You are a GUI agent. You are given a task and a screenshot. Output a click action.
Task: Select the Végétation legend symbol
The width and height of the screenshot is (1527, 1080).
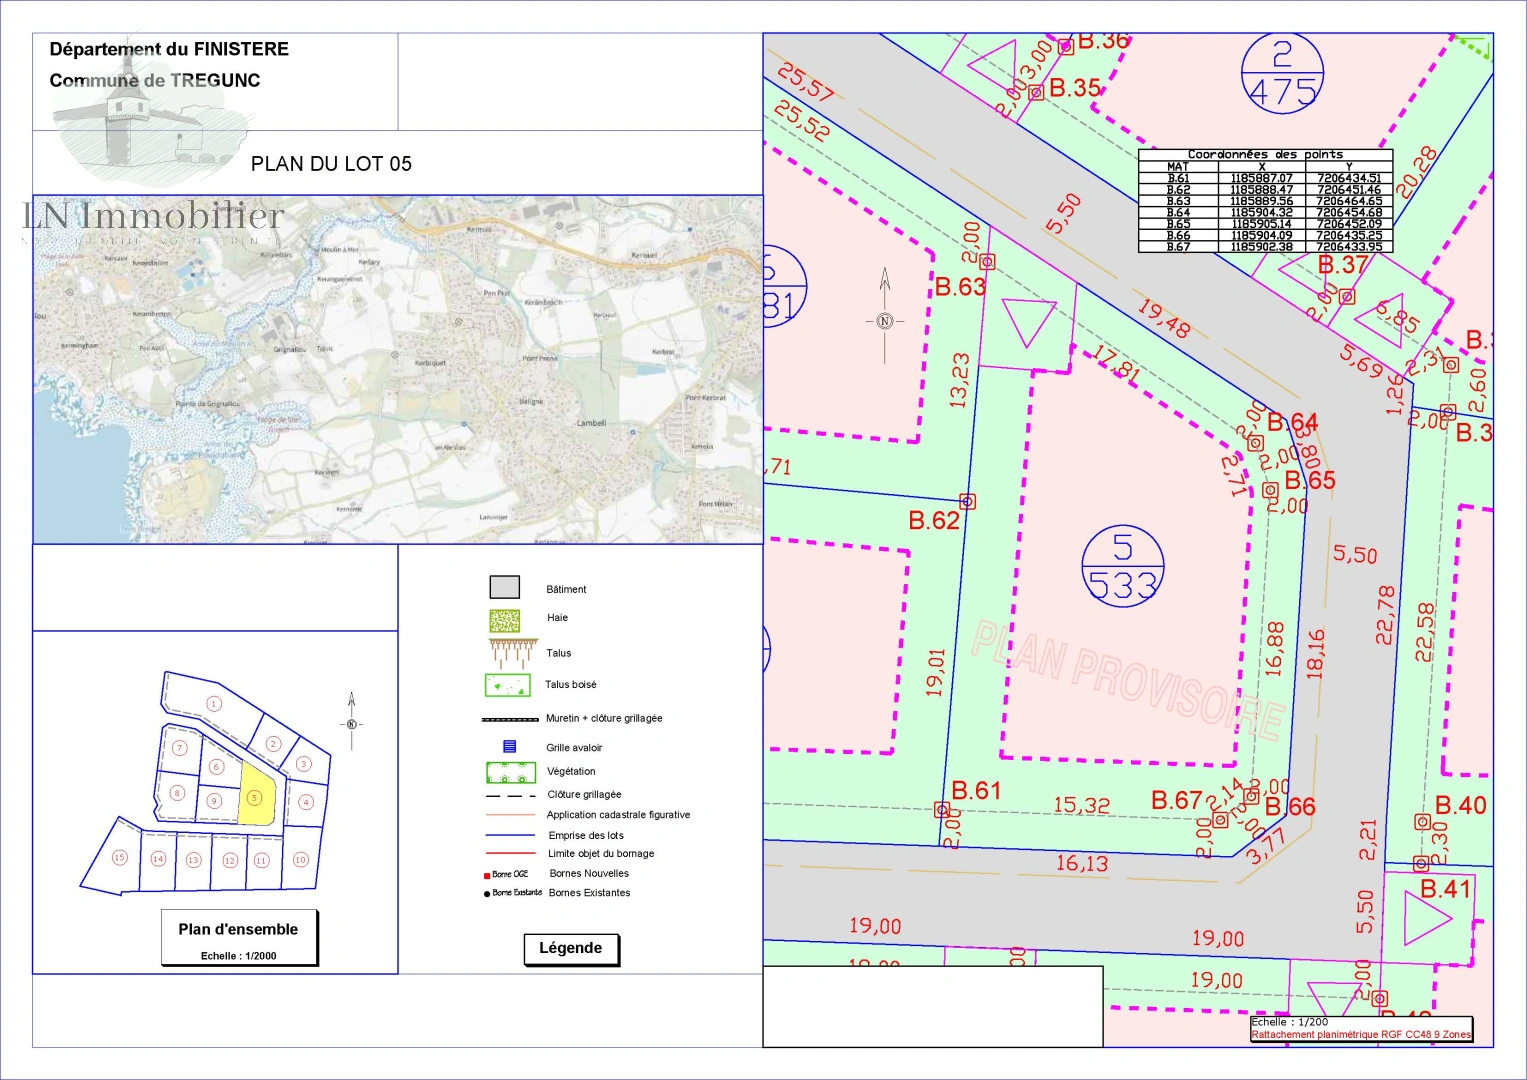click(511, 772)
